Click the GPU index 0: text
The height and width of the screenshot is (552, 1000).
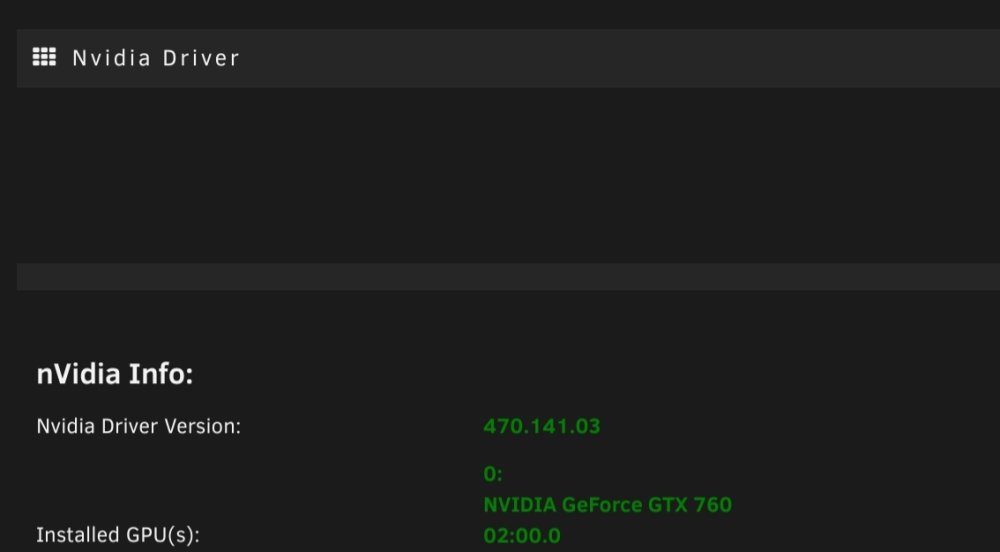(493, 474)
